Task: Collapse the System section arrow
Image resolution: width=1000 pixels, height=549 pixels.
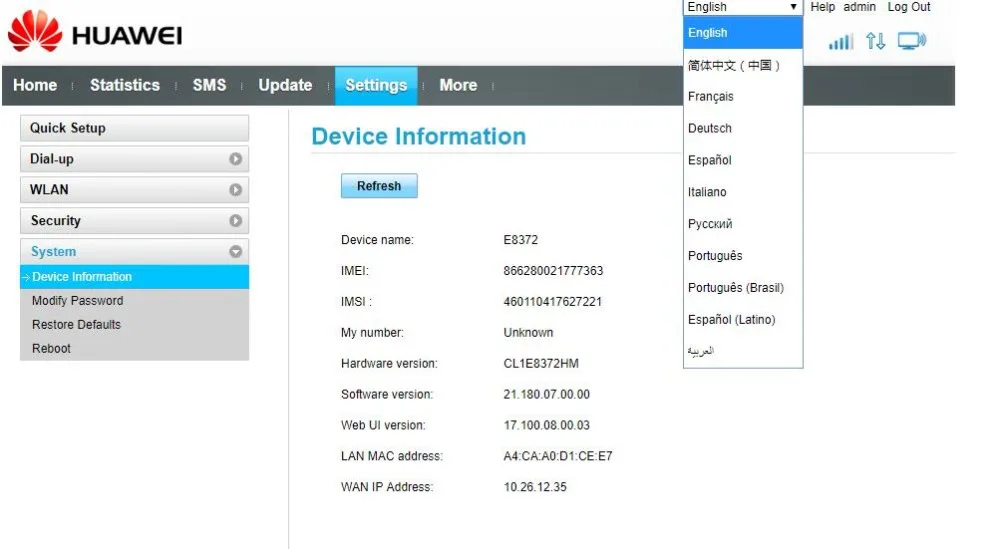Action: coord(235,252)
